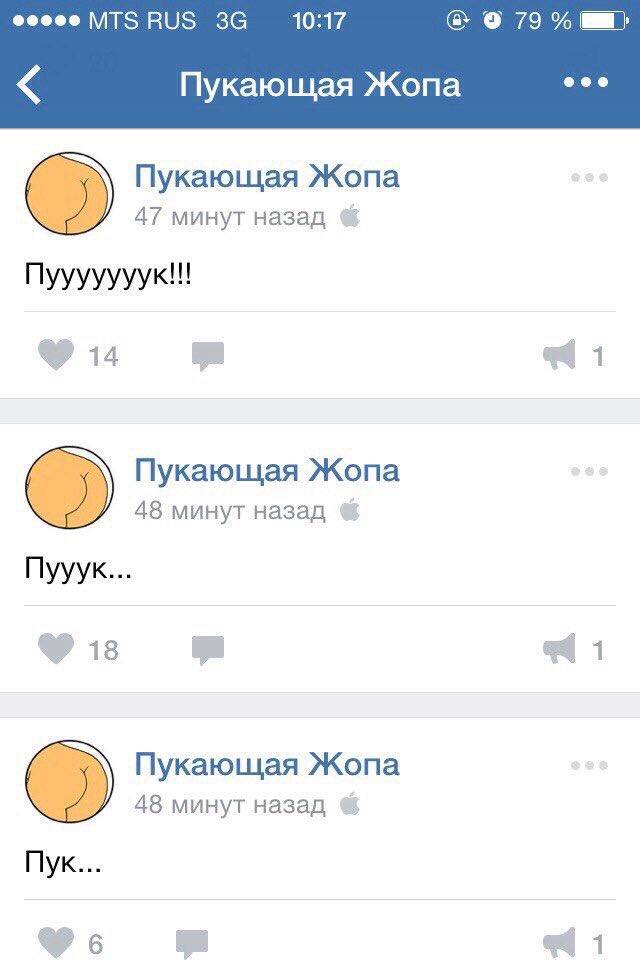Image resolution: width=640 pixels, height=960 pixels.
Task: Expand options for the "Пук..." post
Action: pyautogui.click(x=589, y=765)
